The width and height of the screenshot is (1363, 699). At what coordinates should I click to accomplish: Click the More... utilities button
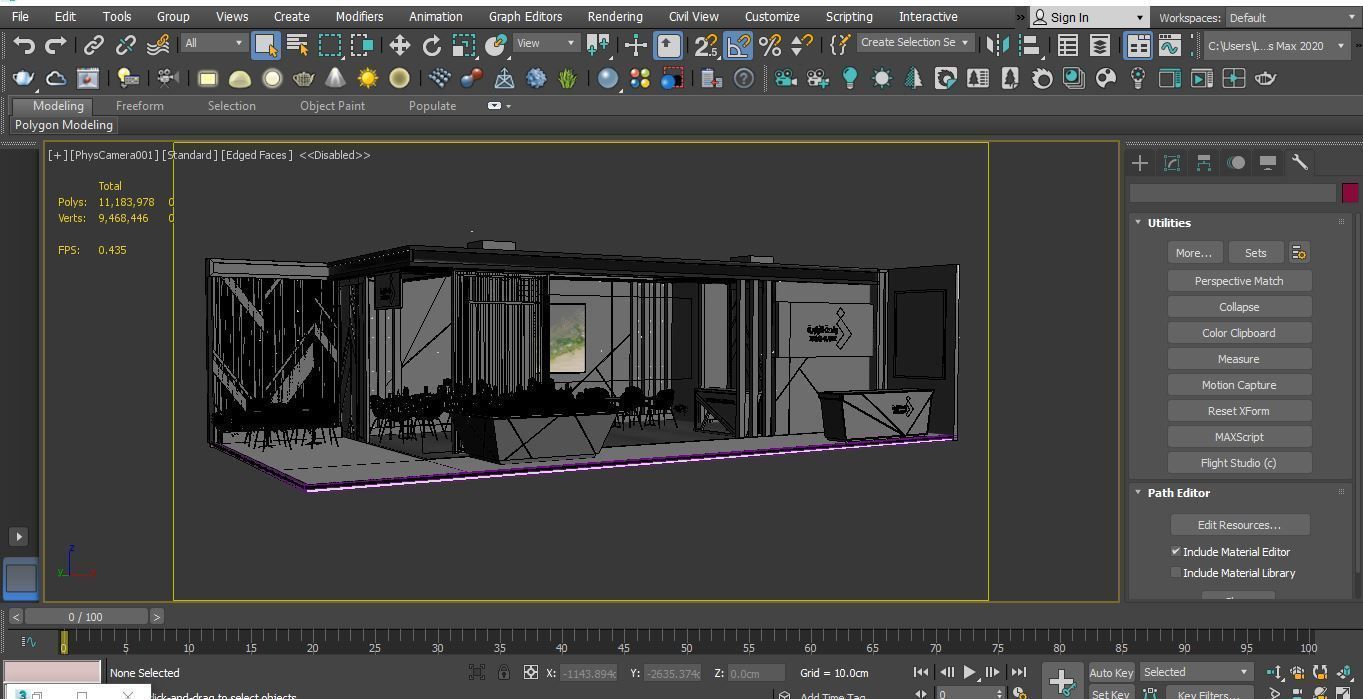tap(1194, 253)
